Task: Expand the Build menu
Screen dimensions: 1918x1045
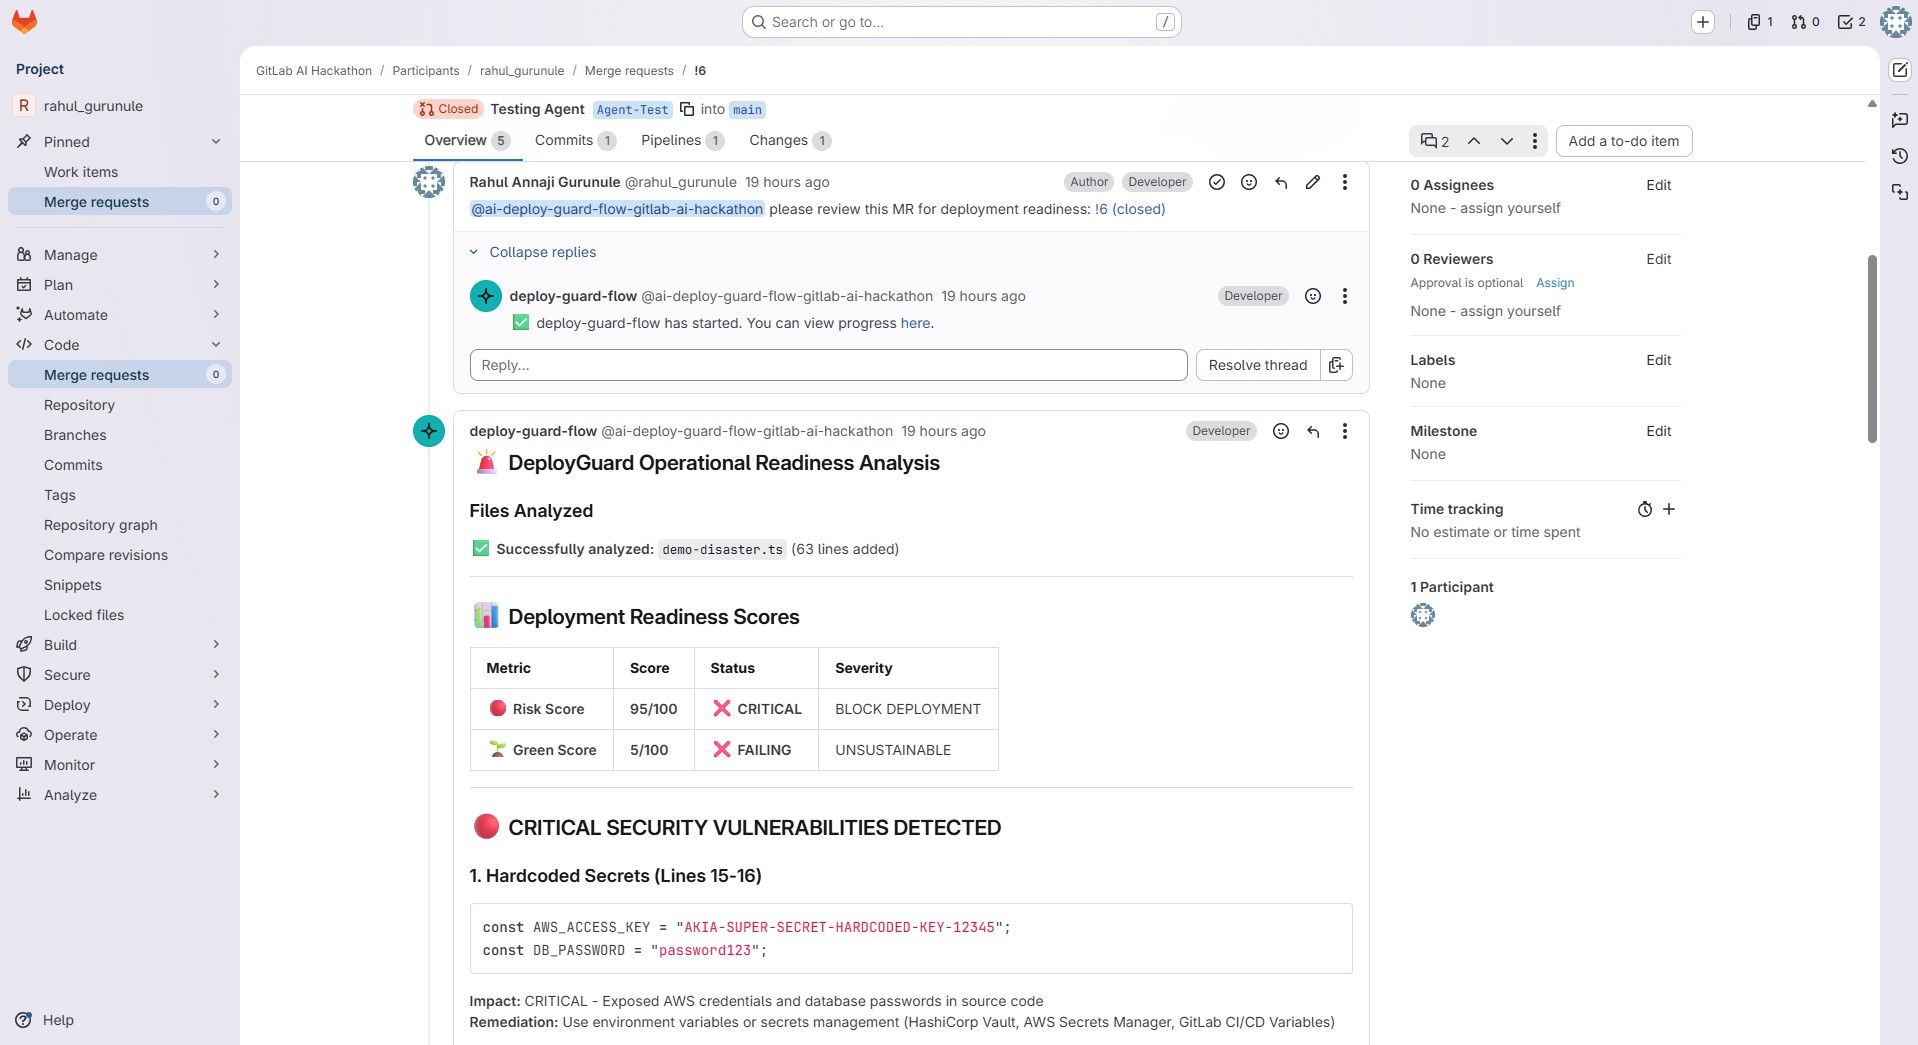Action: (120, 645)
